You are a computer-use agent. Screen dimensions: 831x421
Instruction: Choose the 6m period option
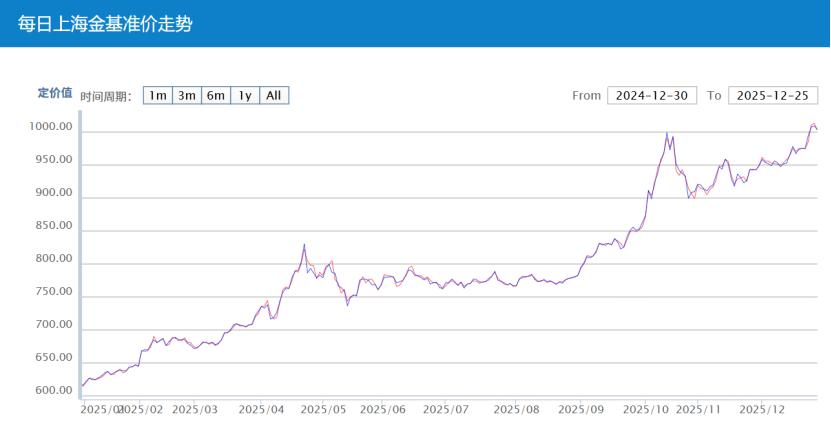coord(215,96)
